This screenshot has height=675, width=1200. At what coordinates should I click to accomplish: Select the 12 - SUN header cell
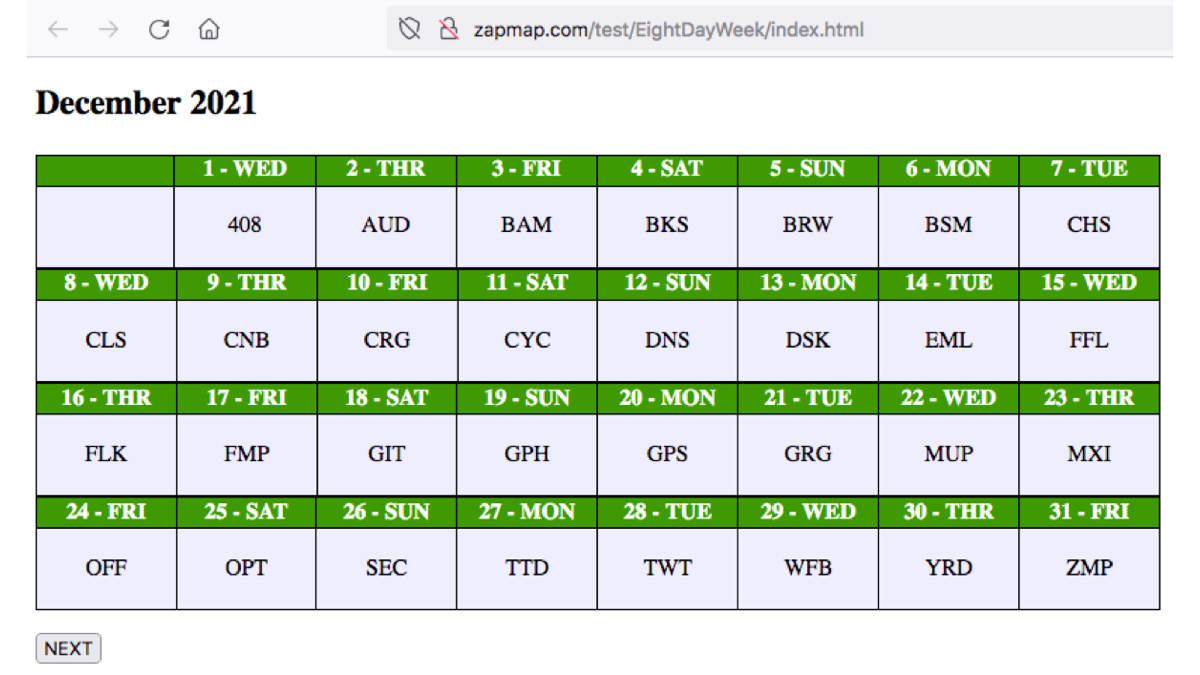667,284
